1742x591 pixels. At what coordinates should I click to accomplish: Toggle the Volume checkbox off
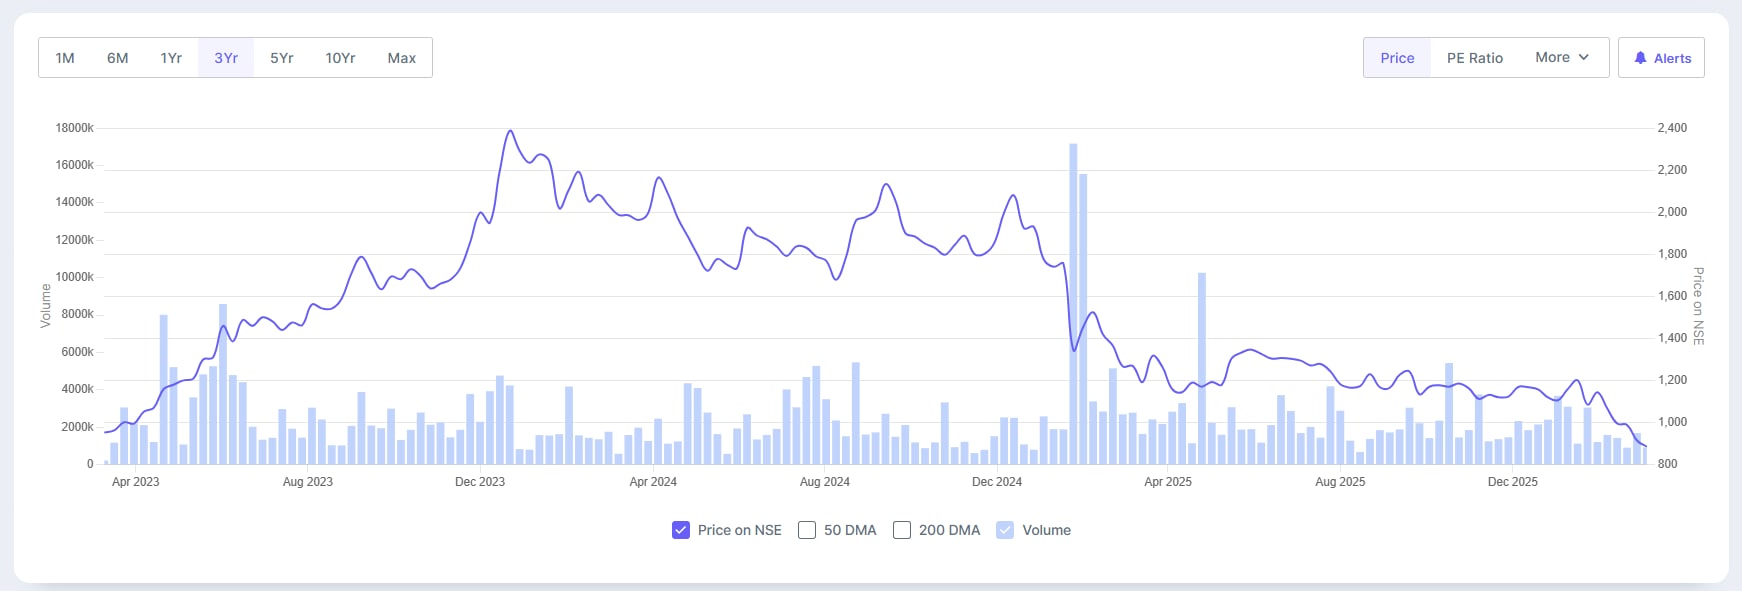click(1005, 530)
